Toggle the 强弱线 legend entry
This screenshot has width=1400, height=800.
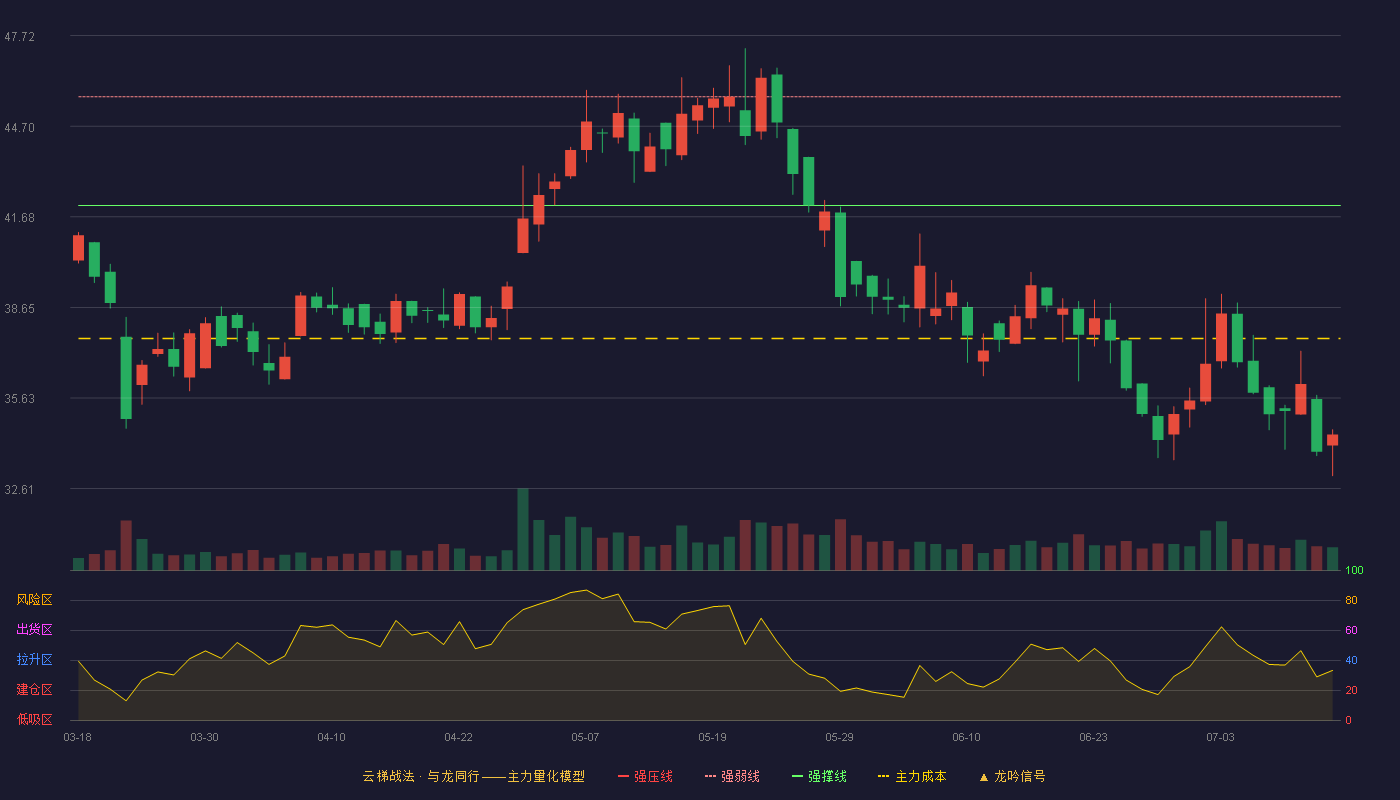pos(732,776)
